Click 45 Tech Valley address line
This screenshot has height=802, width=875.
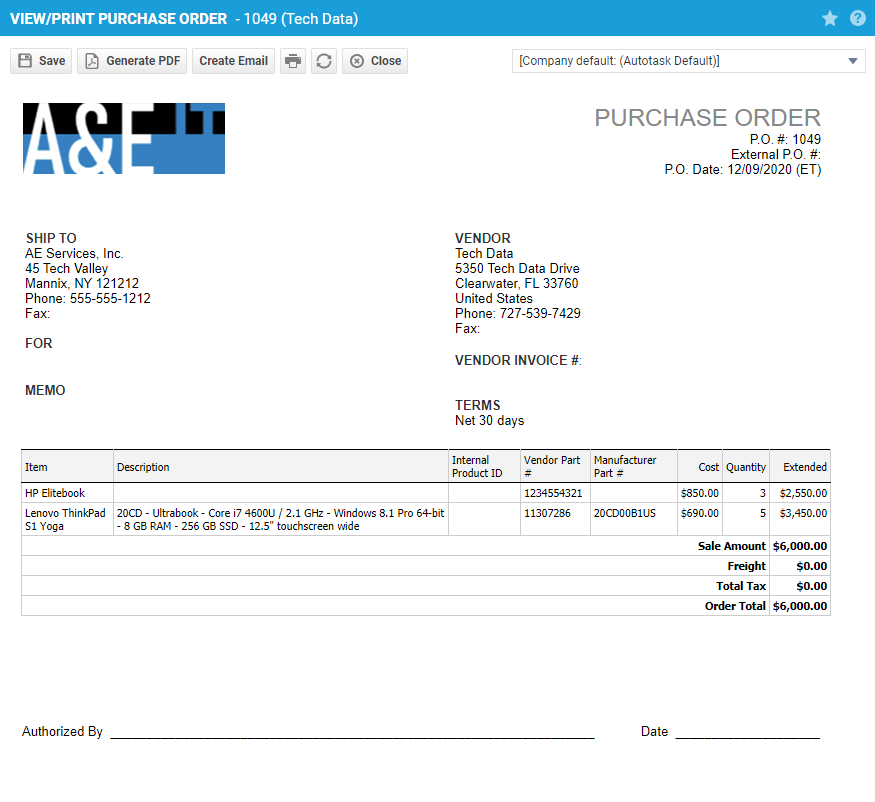[66, 268]
